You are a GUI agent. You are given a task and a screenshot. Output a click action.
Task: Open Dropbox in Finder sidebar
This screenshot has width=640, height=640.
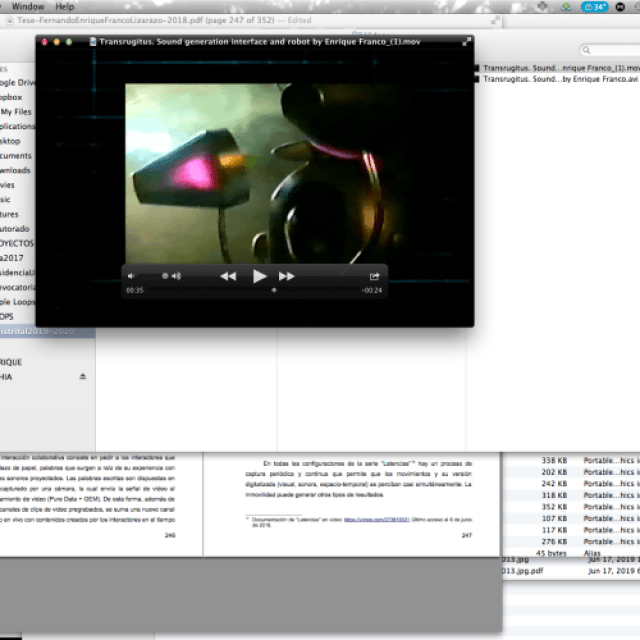click(x=11, y=97)
